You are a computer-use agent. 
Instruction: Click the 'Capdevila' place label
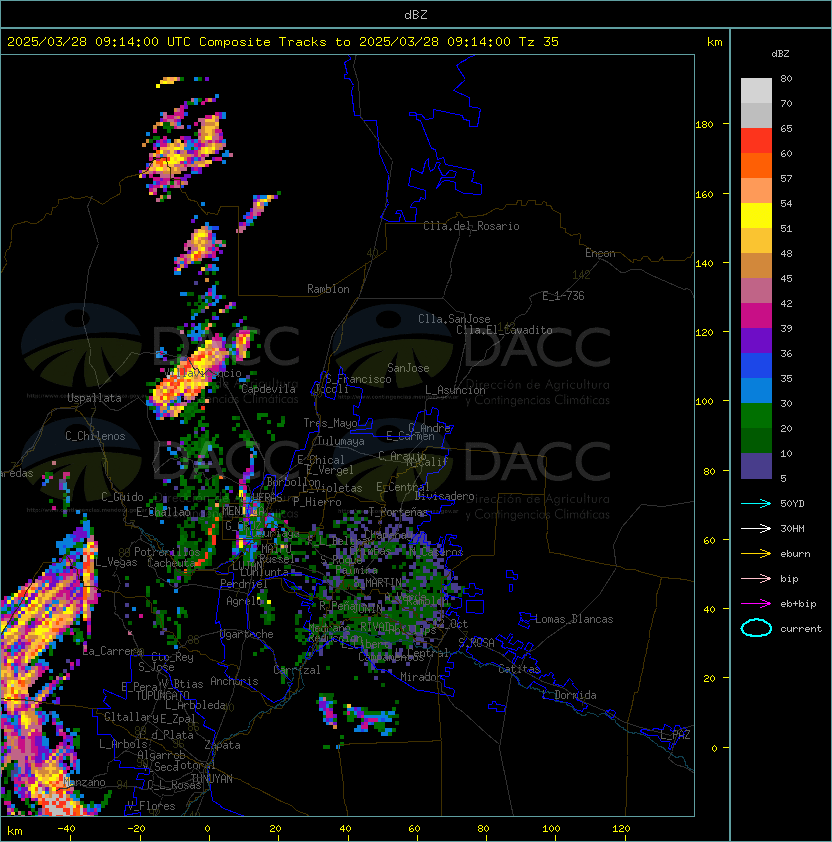click(x=268, y=389)
